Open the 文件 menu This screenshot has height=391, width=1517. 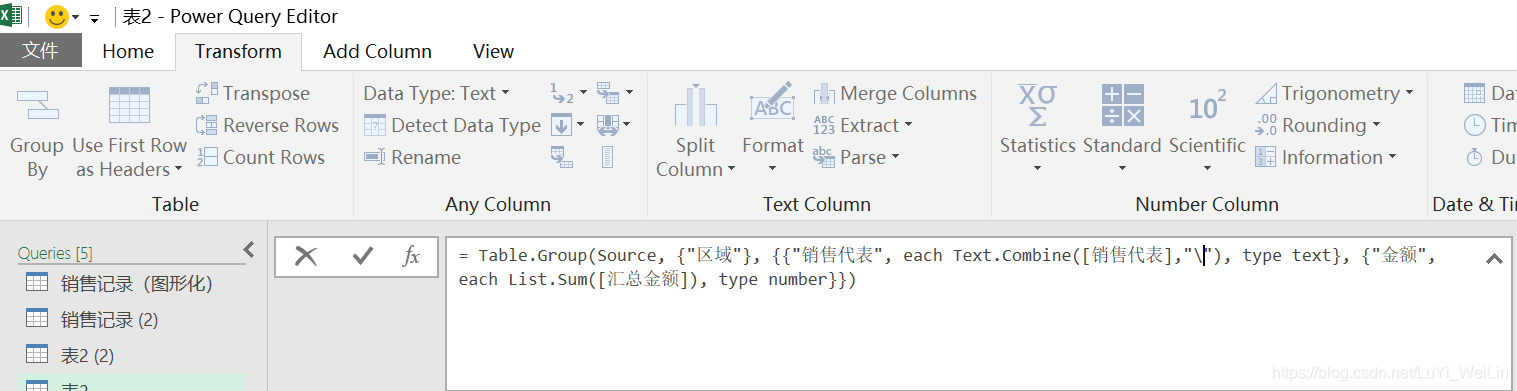[x=40, y=50]
